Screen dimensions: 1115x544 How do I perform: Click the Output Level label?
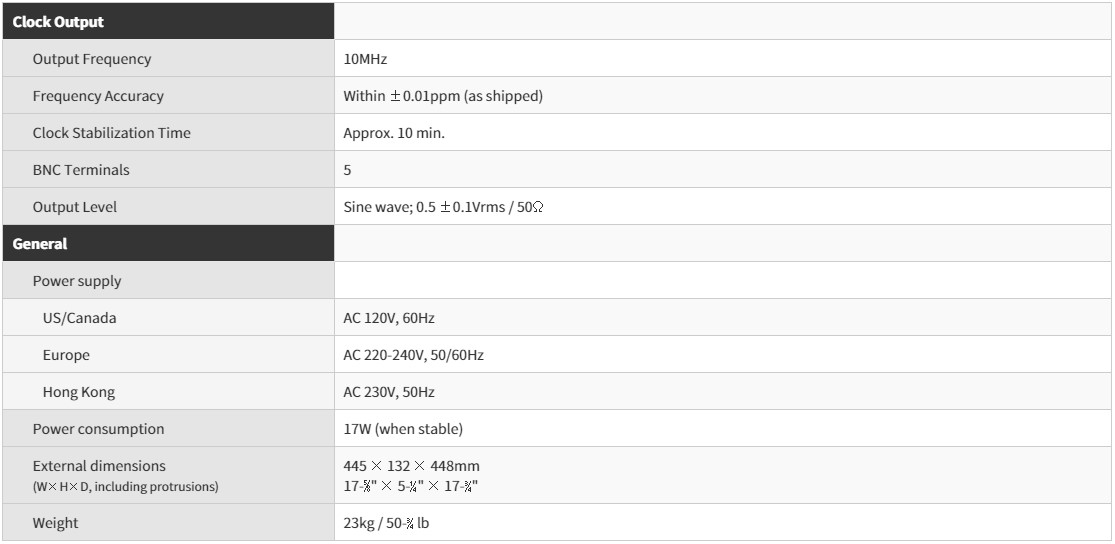click(75, 207)
